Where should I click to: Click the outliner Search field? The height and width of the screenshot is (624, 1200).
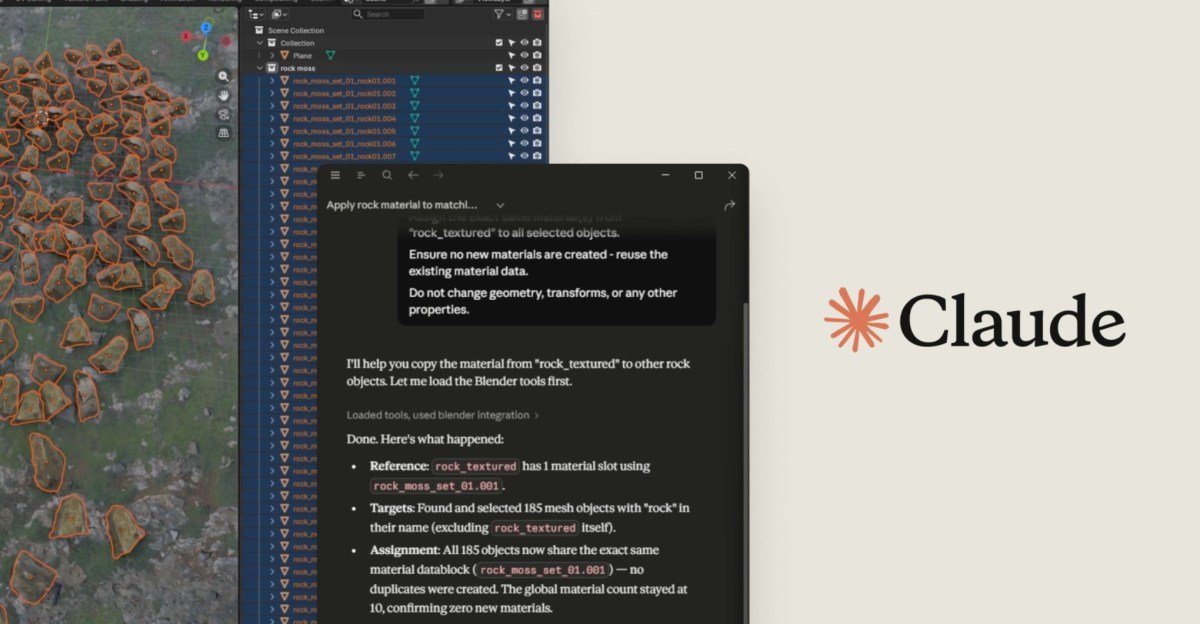pyautogui.click(x=392, y=15)
